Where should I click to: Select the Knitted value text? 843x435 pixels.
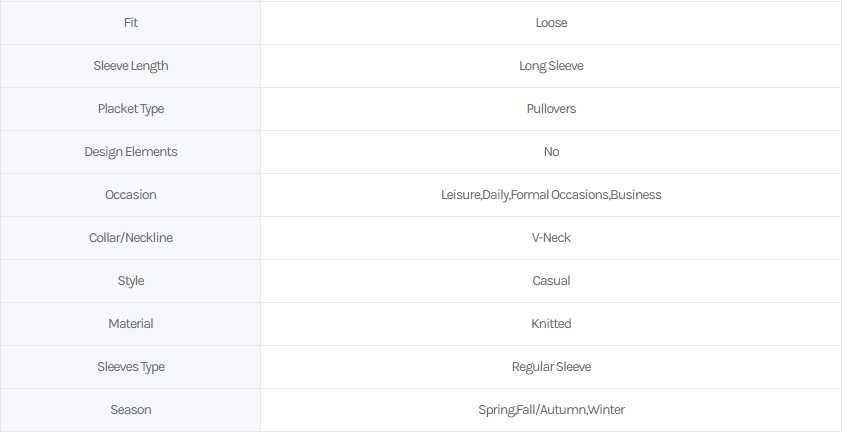[x=551, y=324]
